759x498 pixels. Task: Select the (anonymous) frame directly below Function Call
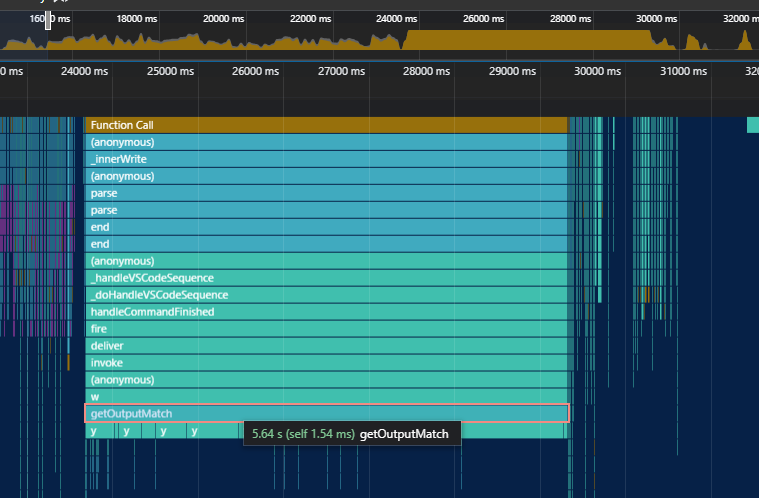pos(326,142)
